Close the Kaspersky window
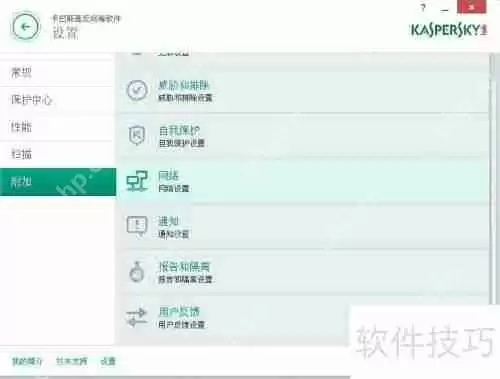The width and height of the screenshot is (500, 379). [472, 7]
